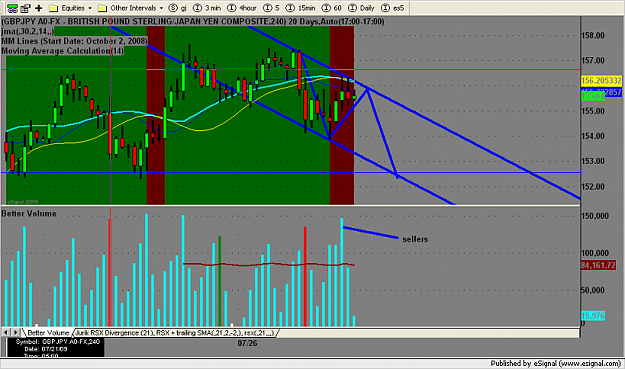
Task: Click the 157.00 price axis label
Action: [593, 61]
